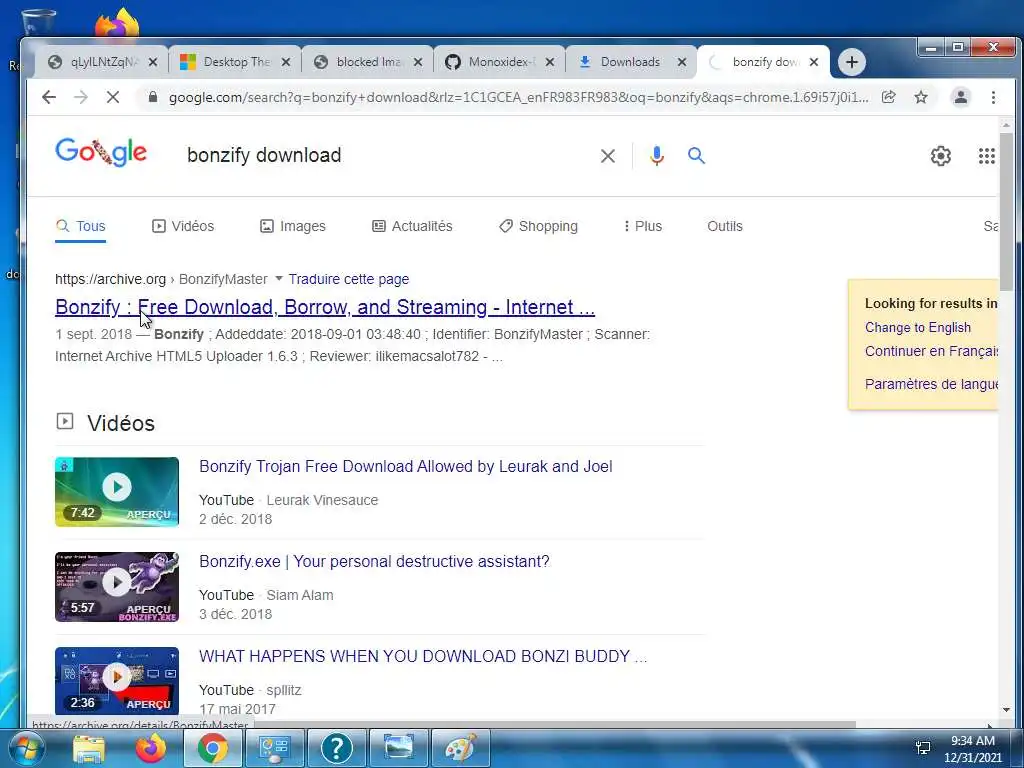Click the vertical page scrollbar thumb
1024x768 pixels.
coord(1006,212)
